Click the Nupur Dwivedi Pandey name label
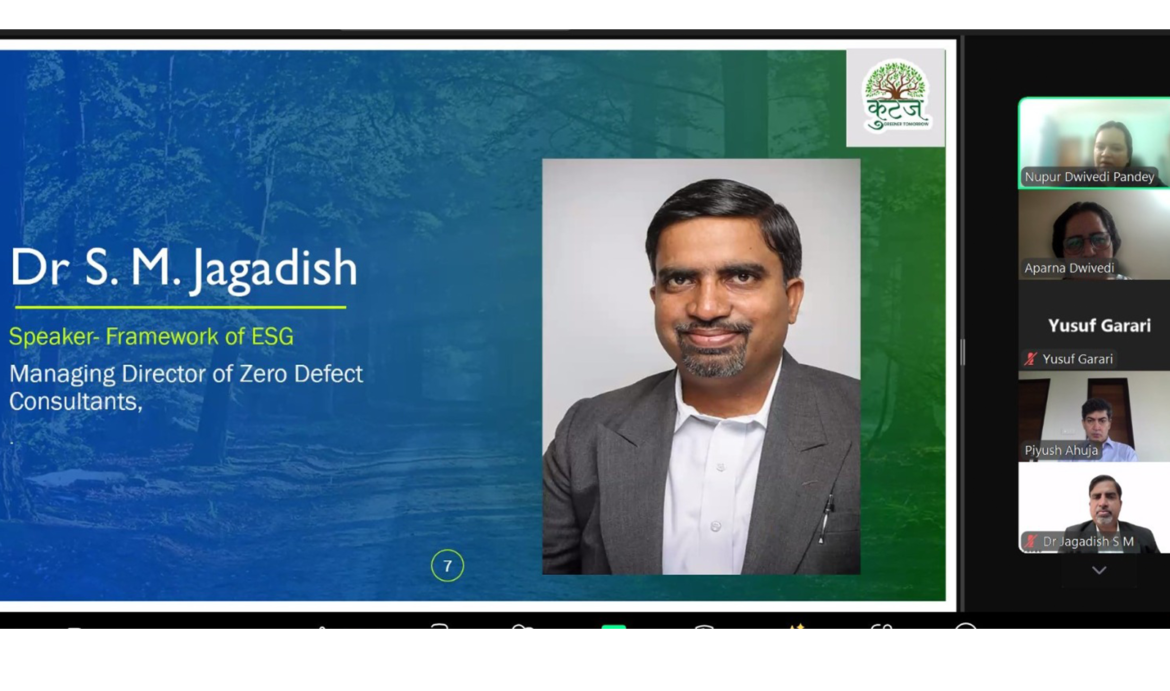 point(1089,177)
